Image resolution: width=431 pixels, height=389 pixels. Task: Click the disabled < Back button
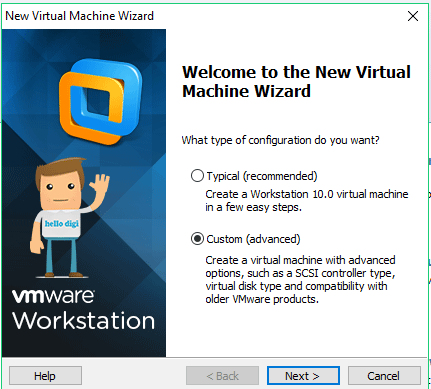[222, 376]
